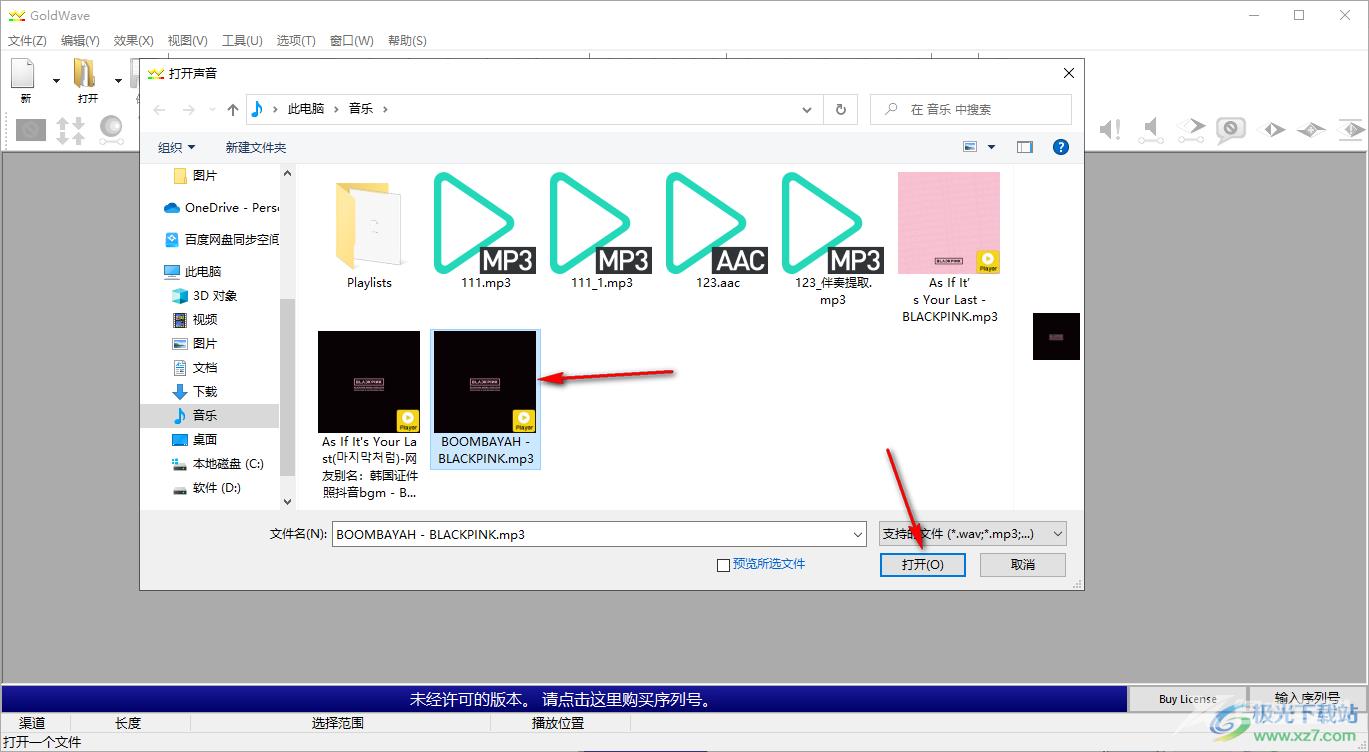Open the 工具(U) menu
The image size is (1369, 752).
coord(241,41)
